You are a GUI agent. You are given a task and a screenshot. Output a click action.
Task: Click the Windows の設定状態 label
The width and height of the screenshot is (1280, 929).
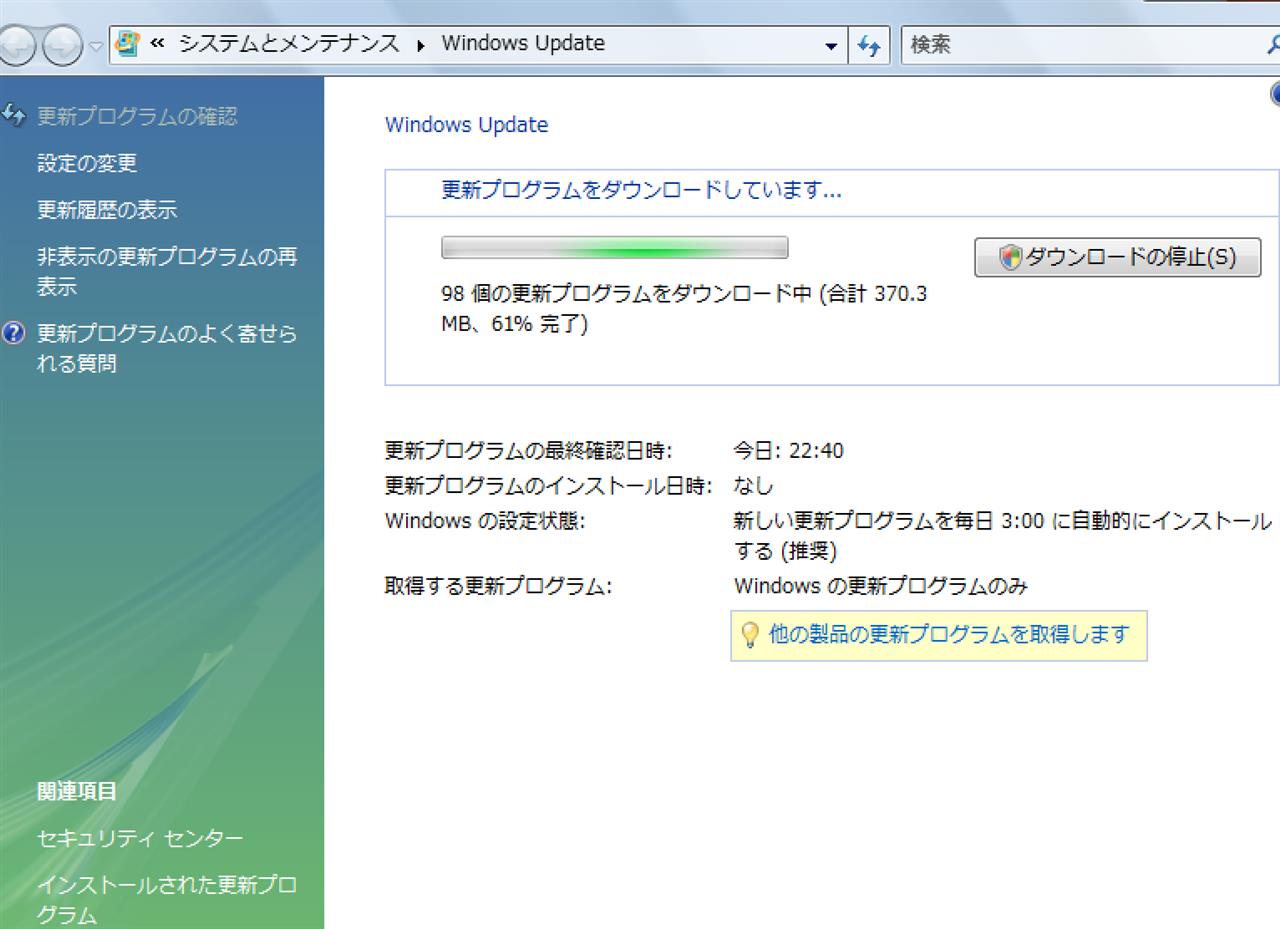[485, 521]
